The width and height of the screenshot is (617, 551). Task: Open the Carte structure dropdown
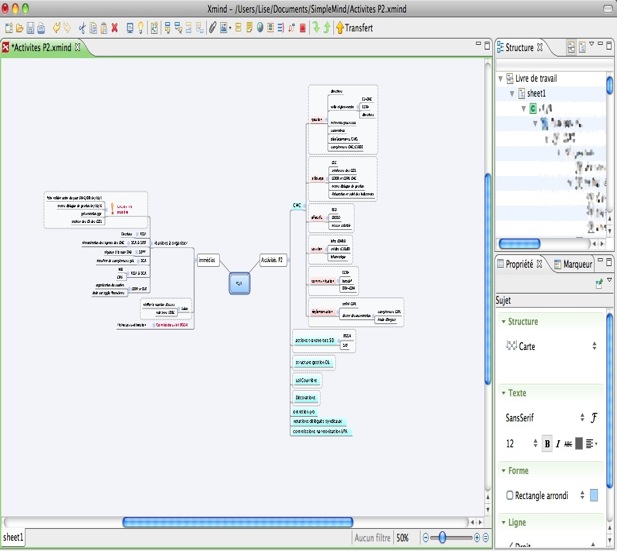coord(595,345)
